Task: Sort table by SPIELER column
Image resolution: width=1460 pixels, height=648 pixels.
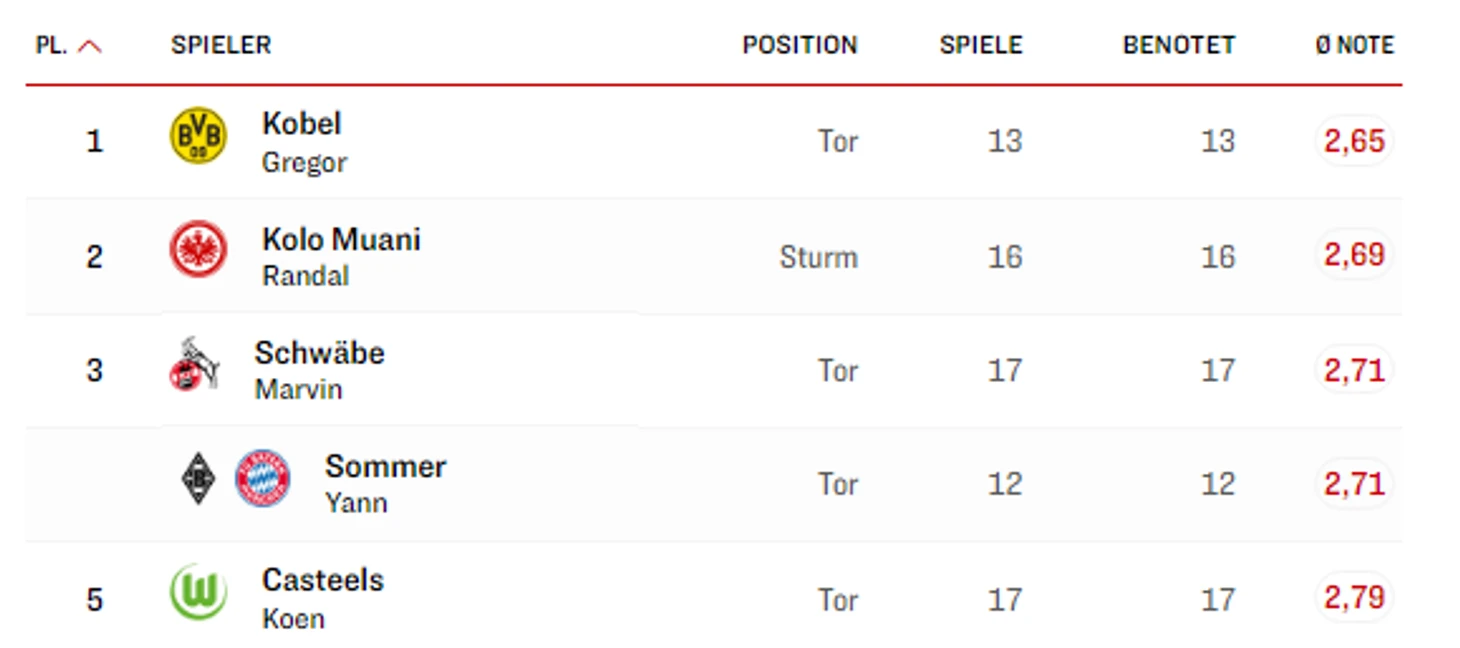Action: pyautogui.click(x=221, y=46)
